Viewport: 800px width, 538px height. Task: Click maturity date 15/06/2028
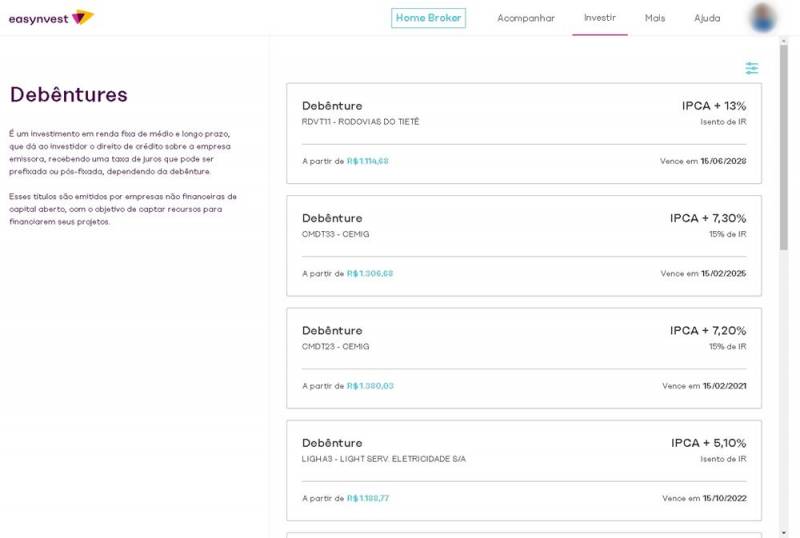(723, 161)
